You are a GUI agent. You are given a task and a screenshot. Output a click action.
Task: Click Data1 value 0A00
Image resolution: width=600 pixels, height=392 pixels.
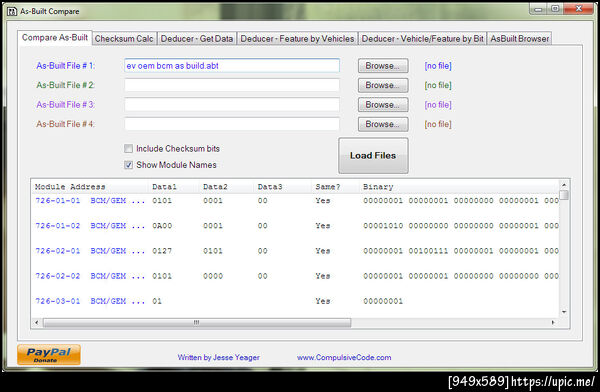tap(162, 226)
